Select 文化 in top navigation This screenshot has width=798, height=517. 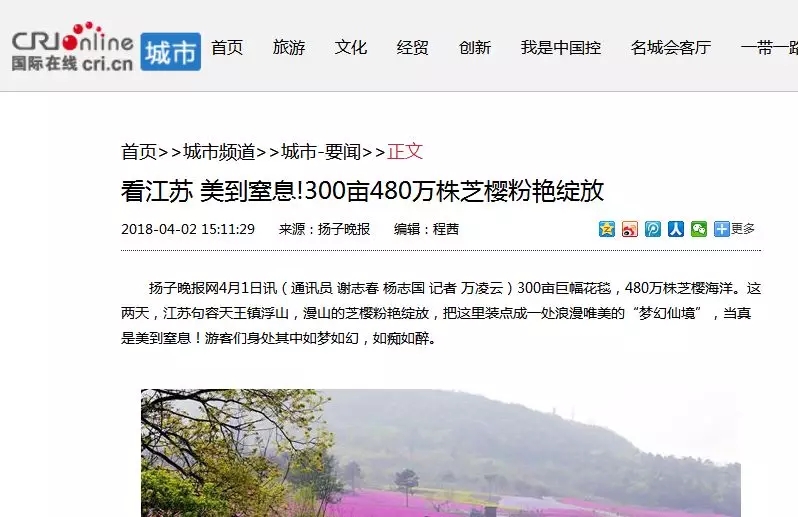[x=351, y=47]
